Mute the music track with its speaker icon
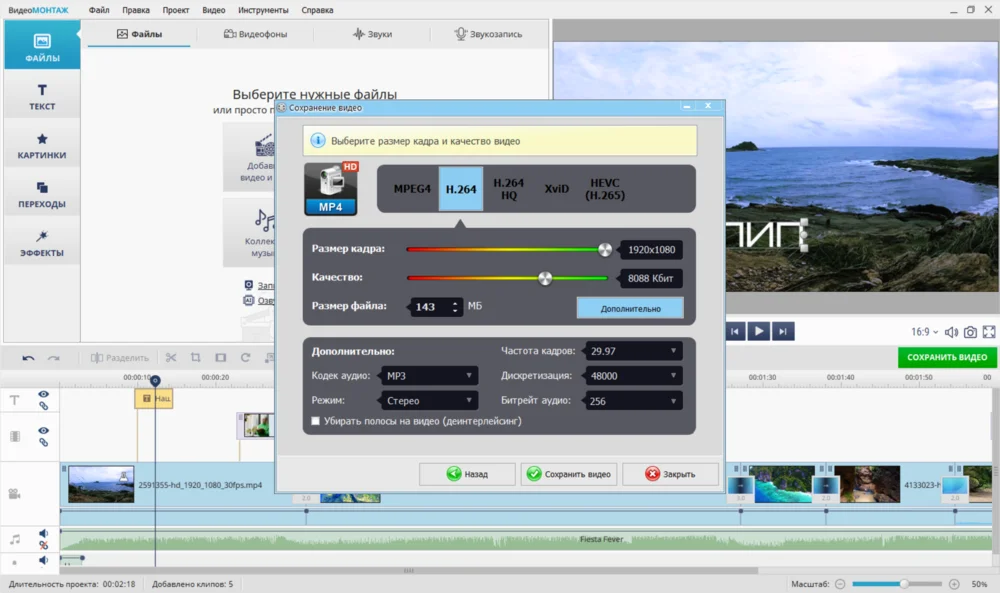1000x593 pixels. point(43,535)
